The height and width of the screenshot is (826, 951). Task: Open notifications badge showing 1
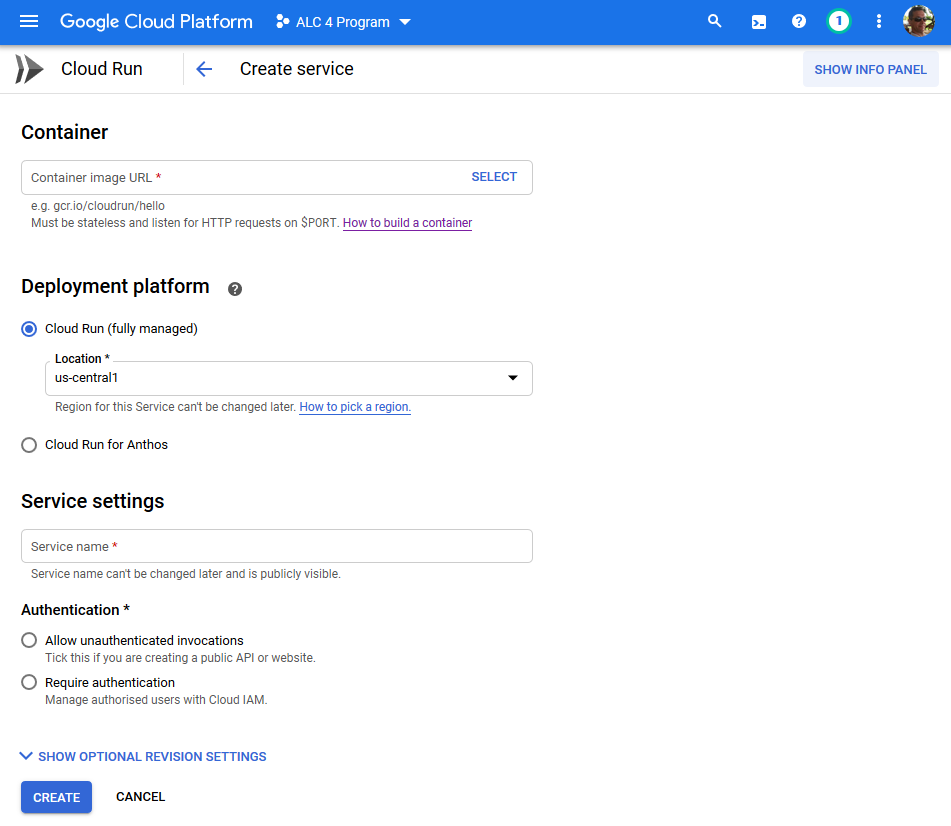pos(839,21)
